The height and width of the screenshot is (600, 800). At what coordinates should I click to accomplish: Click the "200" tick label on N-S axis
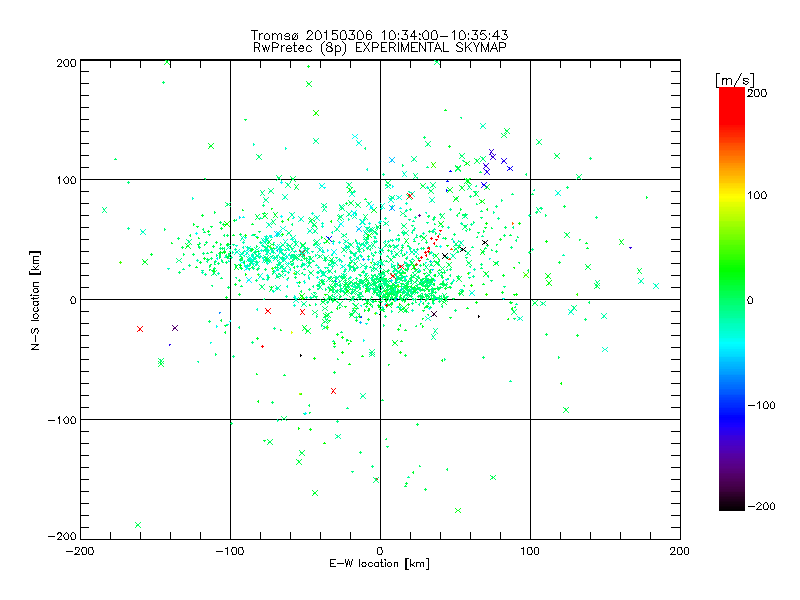click(x=66, y=63)
